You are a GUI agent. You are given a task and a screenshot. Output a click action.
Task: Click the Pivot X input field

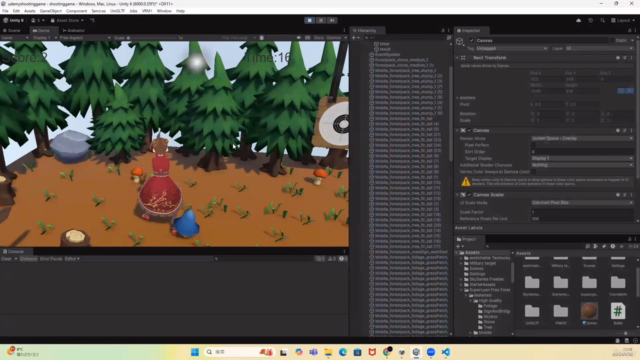(x=549, y=104)
